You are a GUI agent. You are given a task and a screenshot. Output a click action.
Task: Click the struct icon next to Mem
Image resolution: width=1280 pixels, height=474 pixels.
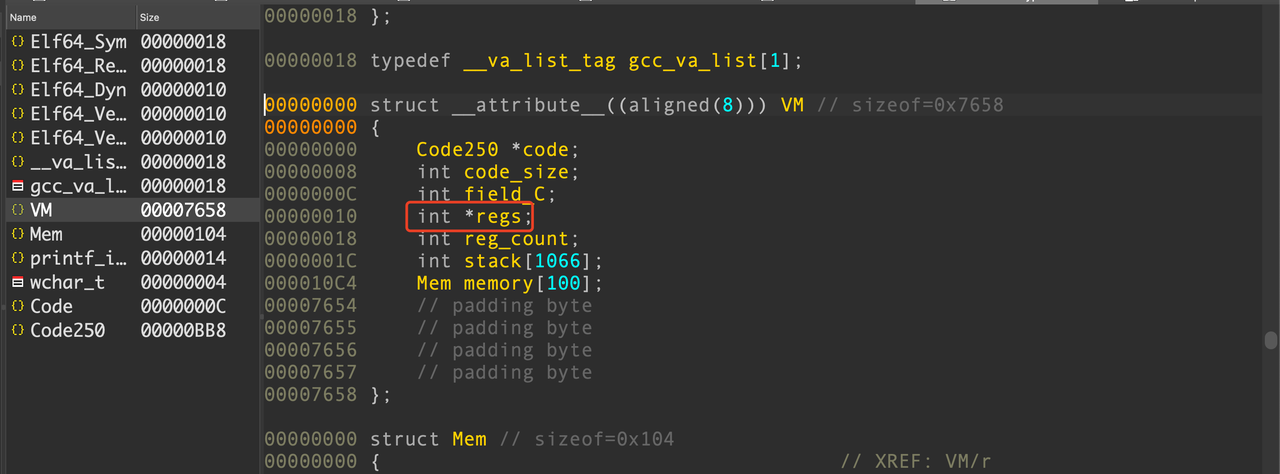pos(17,234)
